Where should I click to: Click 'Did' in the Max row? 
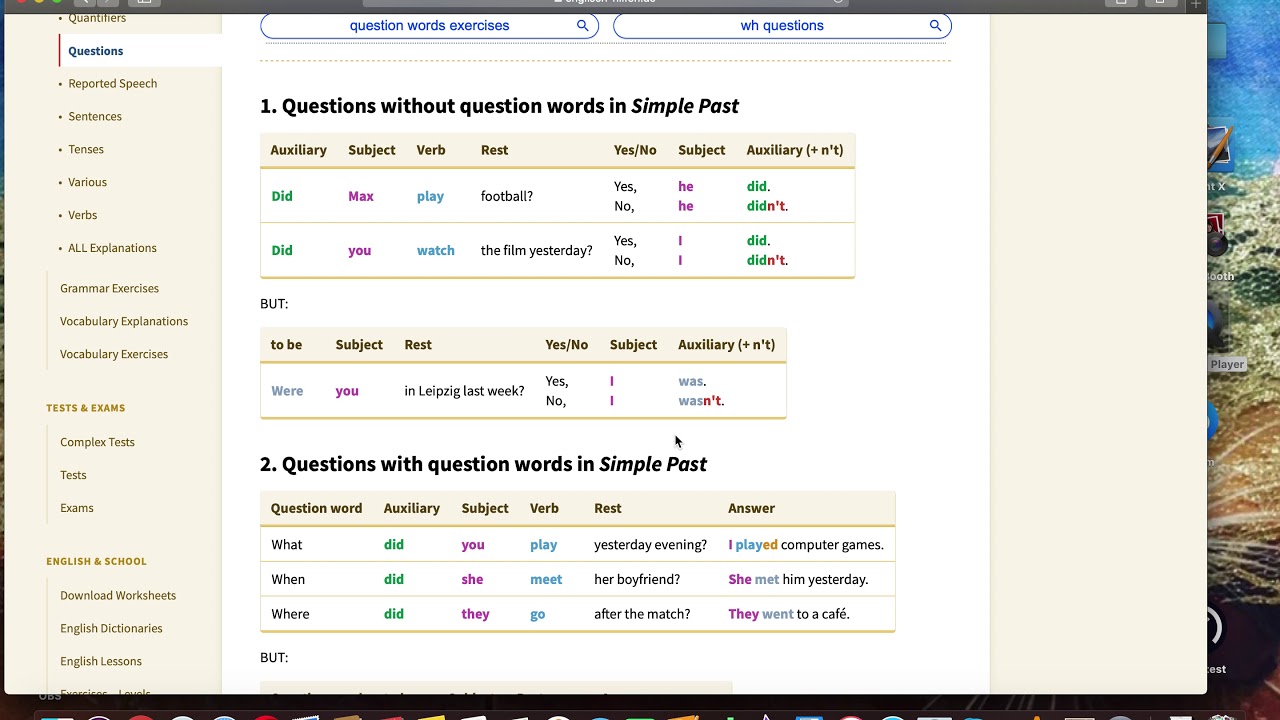coord(282,196)
